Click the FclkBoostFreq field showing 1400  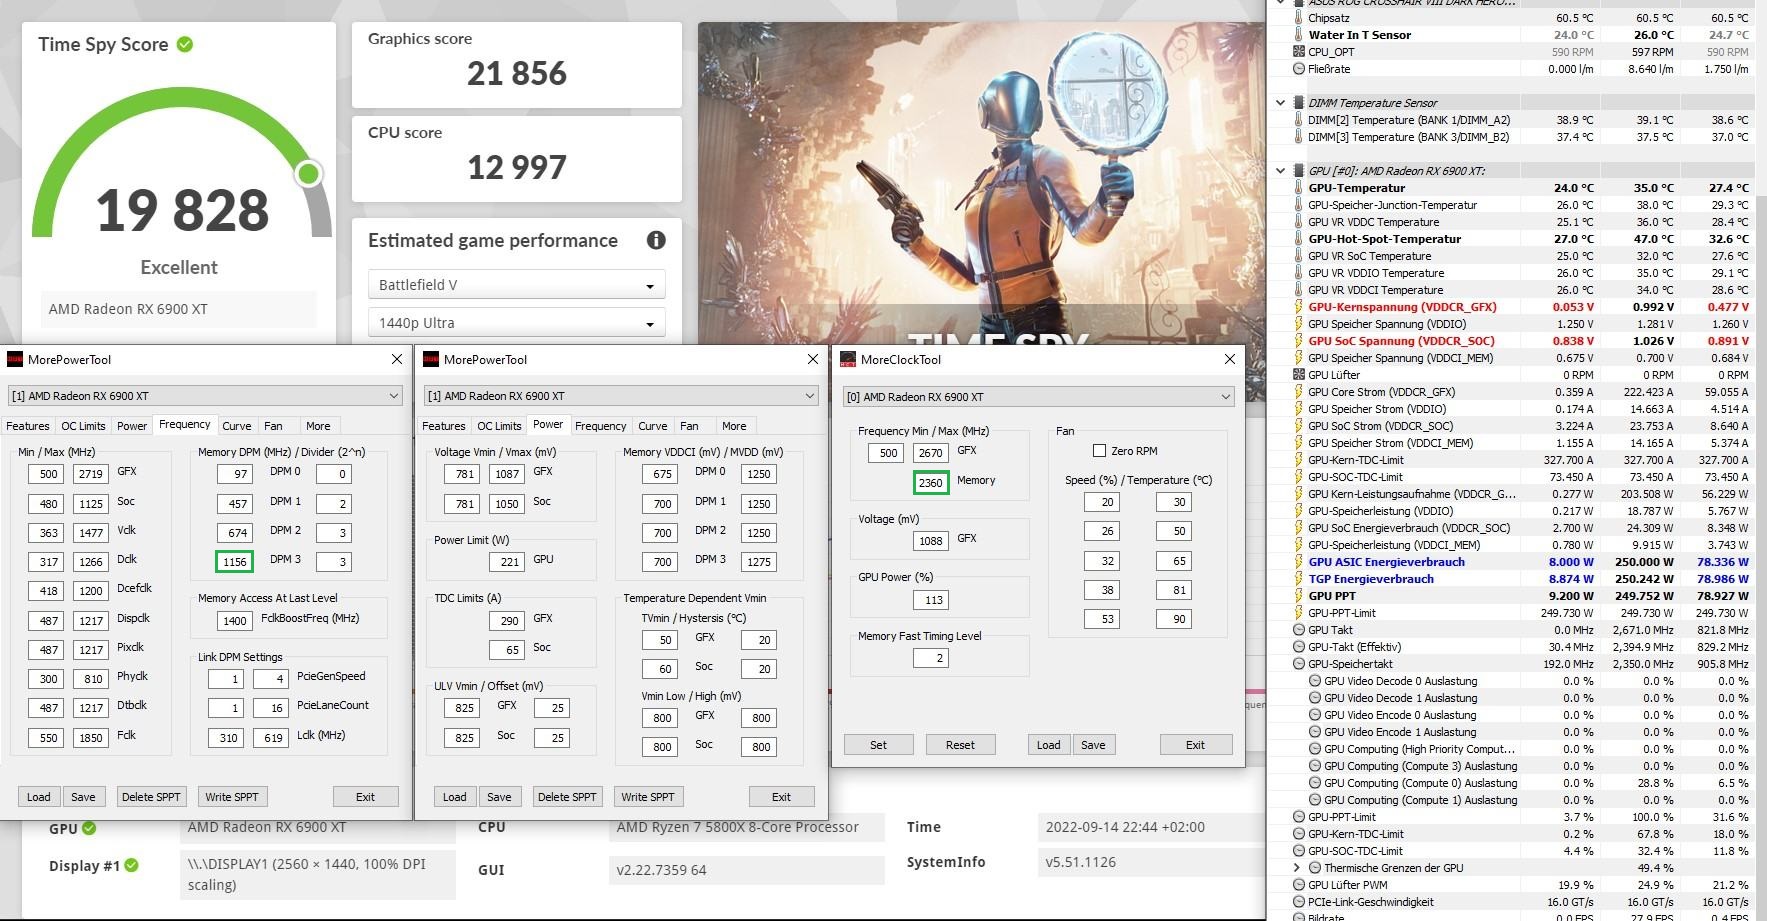pyautogui.click(x=234, y=621)
